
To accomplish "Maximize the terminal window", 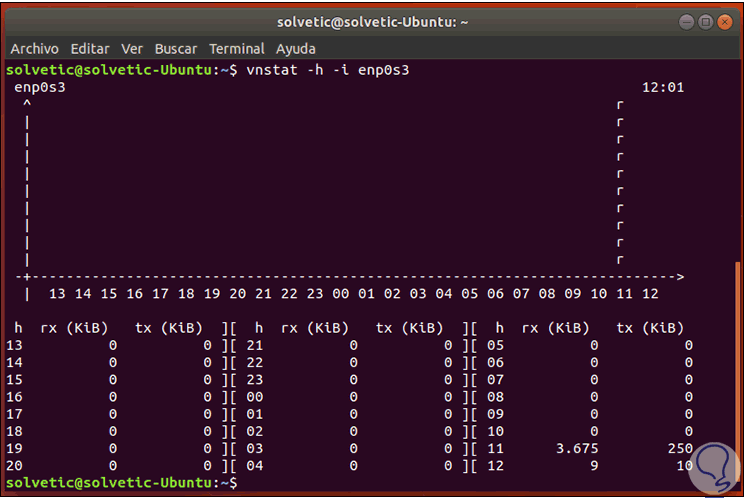I will pos(706,22).
